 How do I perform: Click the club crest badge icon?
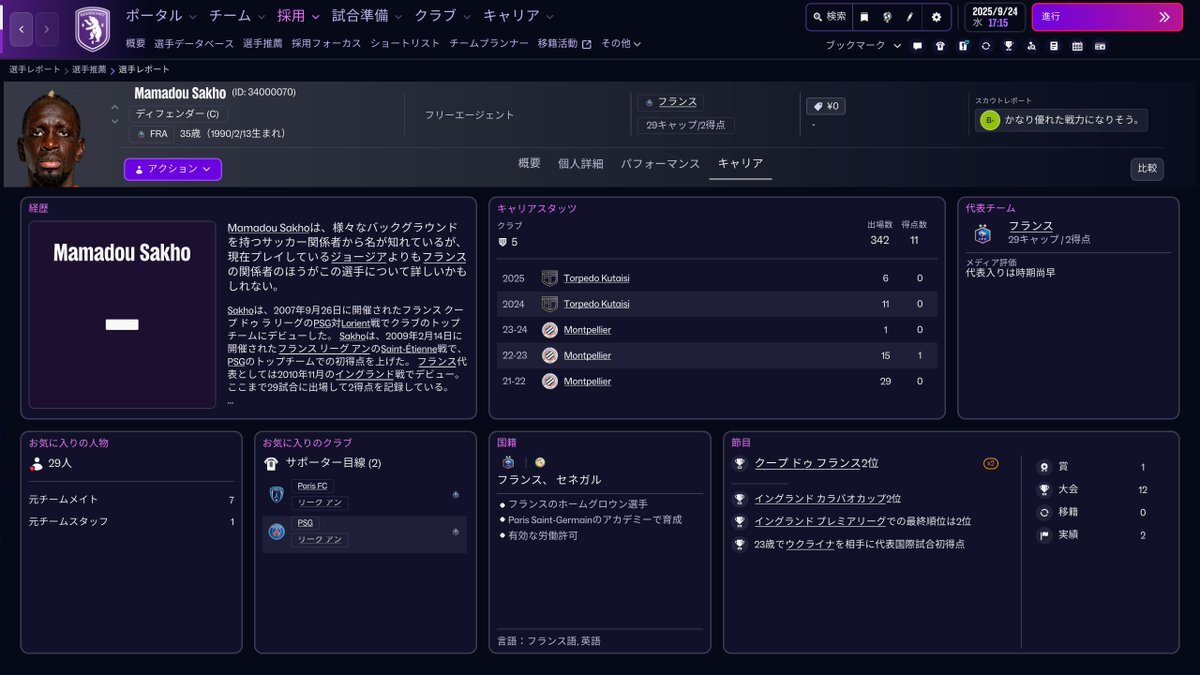(x=92, y=29)
